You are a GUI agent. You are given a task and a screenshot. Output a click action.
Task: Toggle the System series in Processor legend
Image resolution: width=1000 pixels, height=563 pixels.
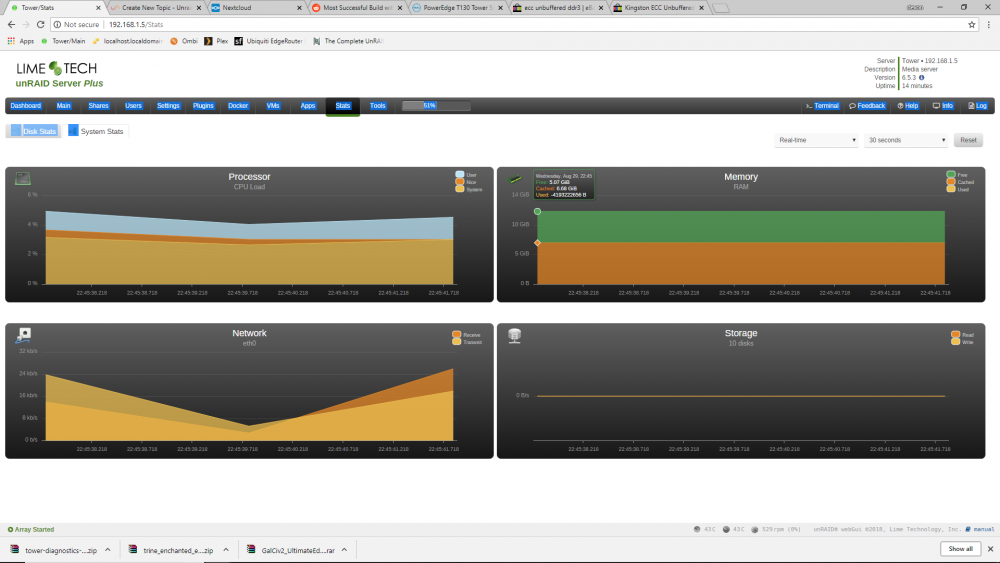(469, 189)
